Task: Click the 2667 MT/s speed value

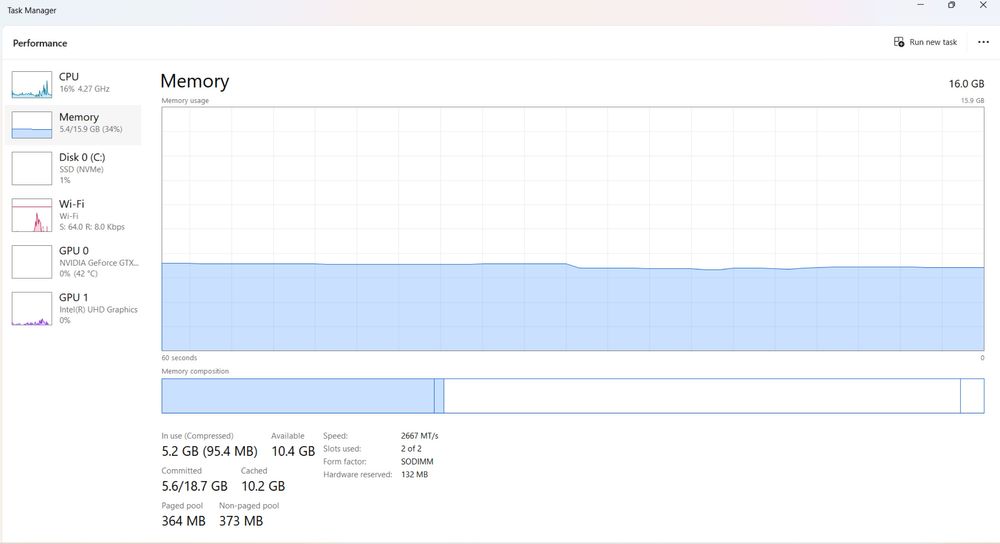Action: pyautogui.click(x=420, y=436)
